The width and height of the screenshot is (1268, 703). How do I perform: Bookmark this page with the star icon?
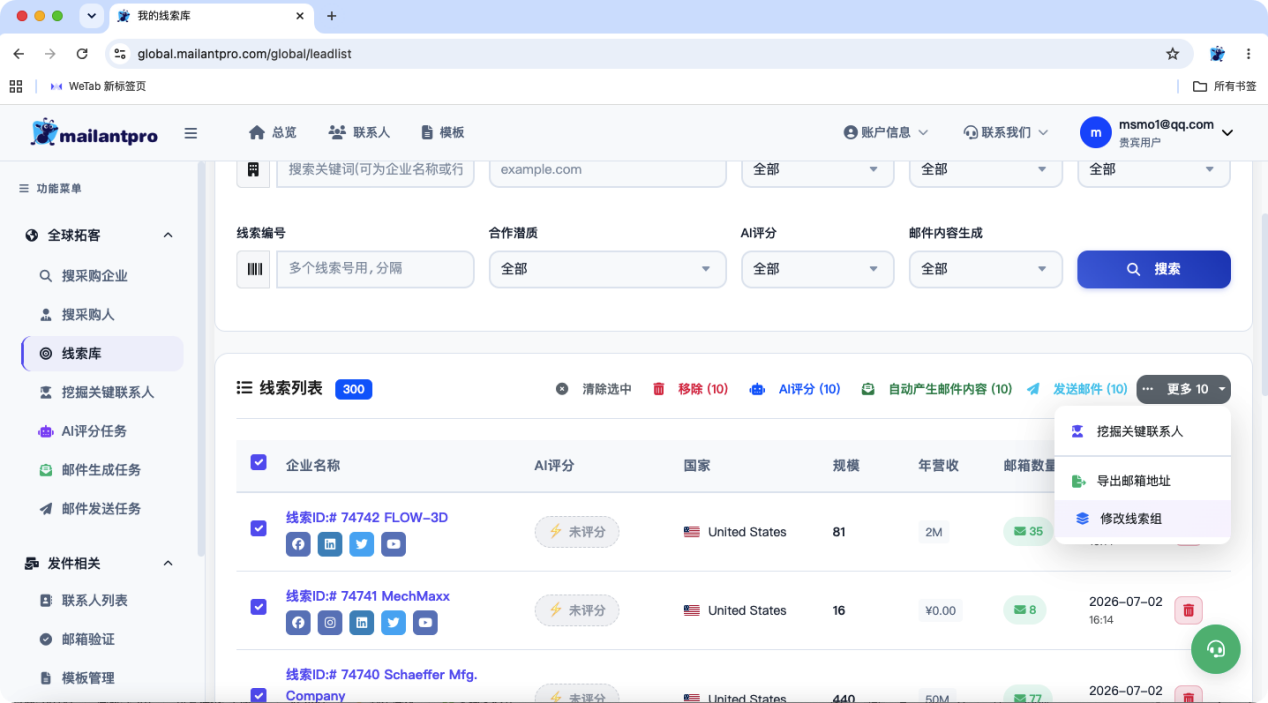pos(1173,54)
